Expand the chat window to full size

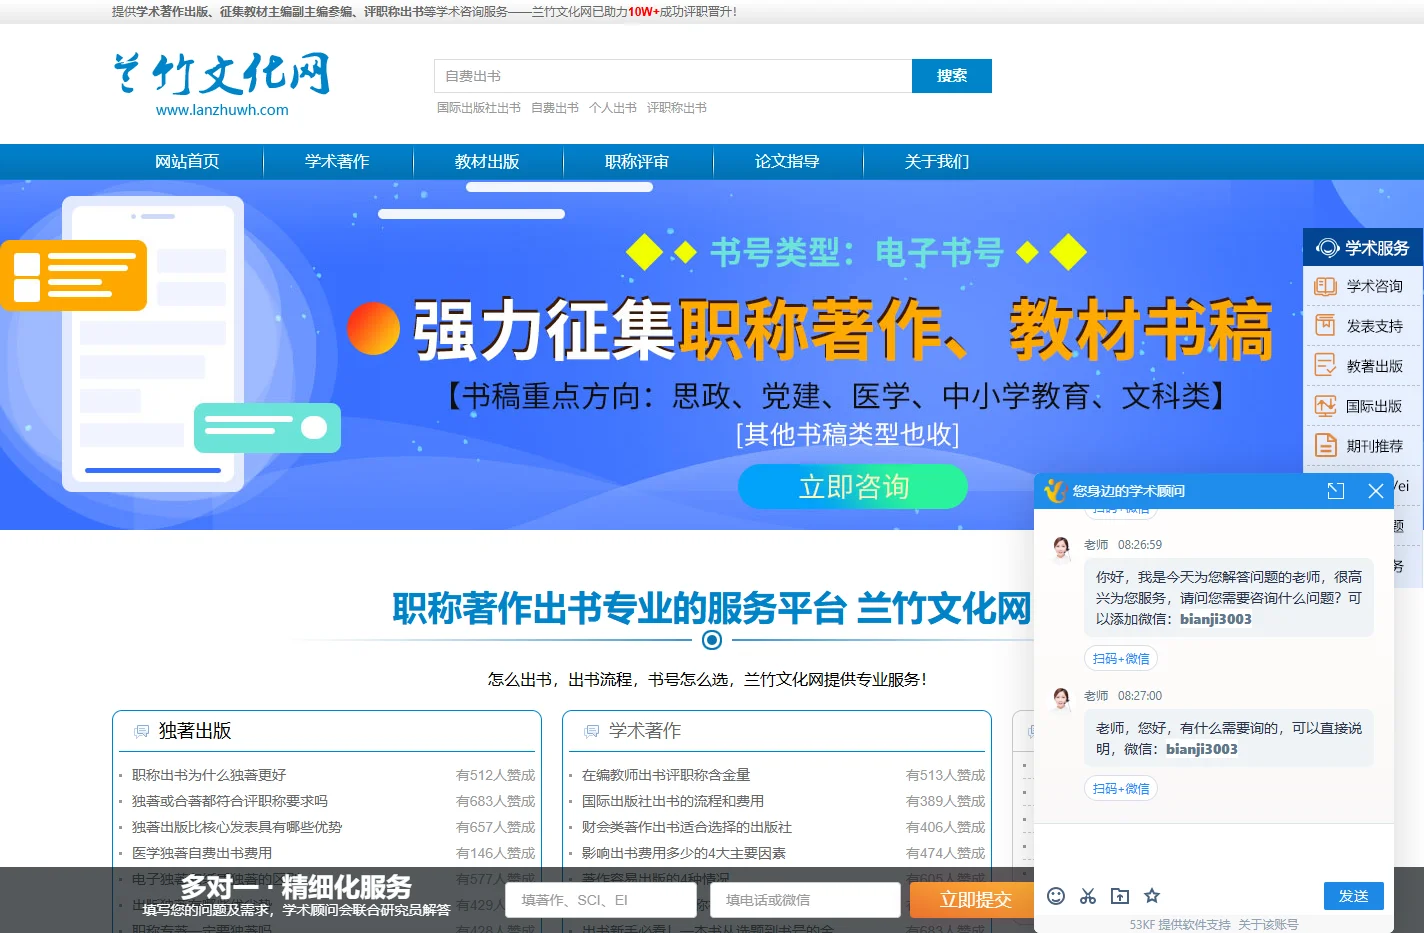point(1336,491)
